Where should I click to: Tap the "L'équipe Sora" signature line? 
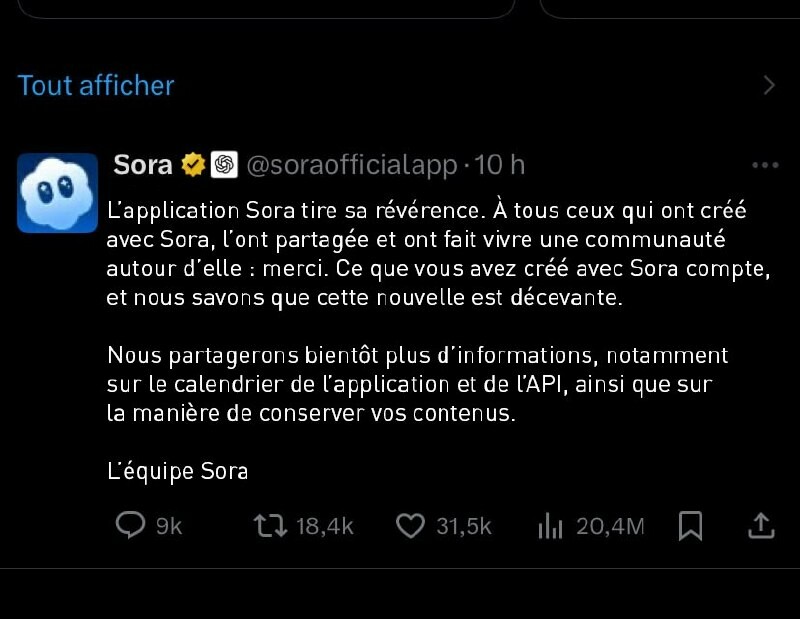[x=177, y=471]
